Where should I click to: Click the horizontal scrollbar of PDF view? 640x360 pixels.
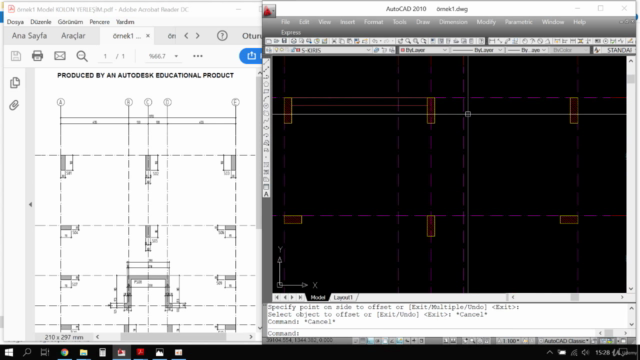point(174,337)
